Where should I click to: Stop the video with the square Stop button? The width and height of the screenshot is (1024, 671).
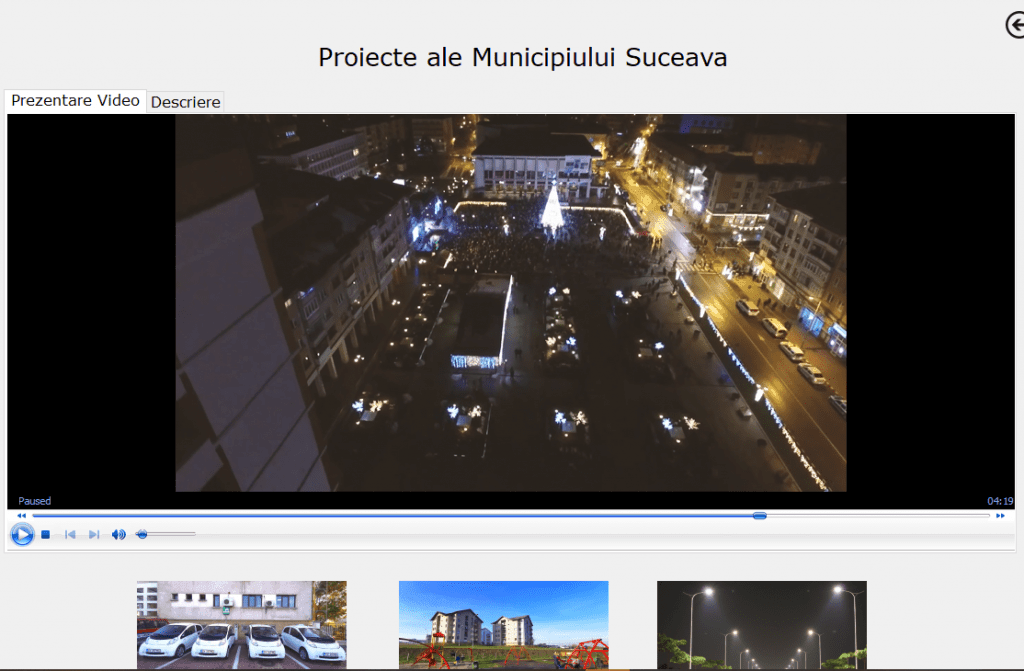pyautogui.click(x=46, y=534)
